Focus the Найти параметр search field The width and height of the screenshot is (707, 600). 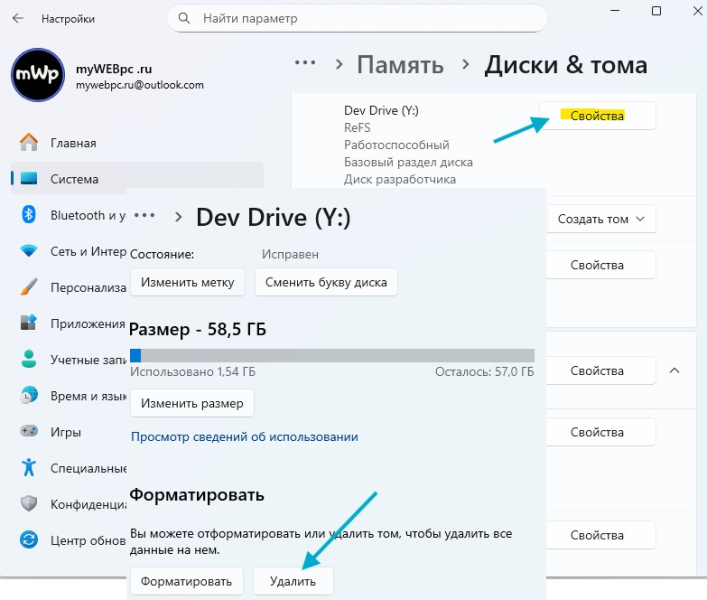tap(357, 18)
